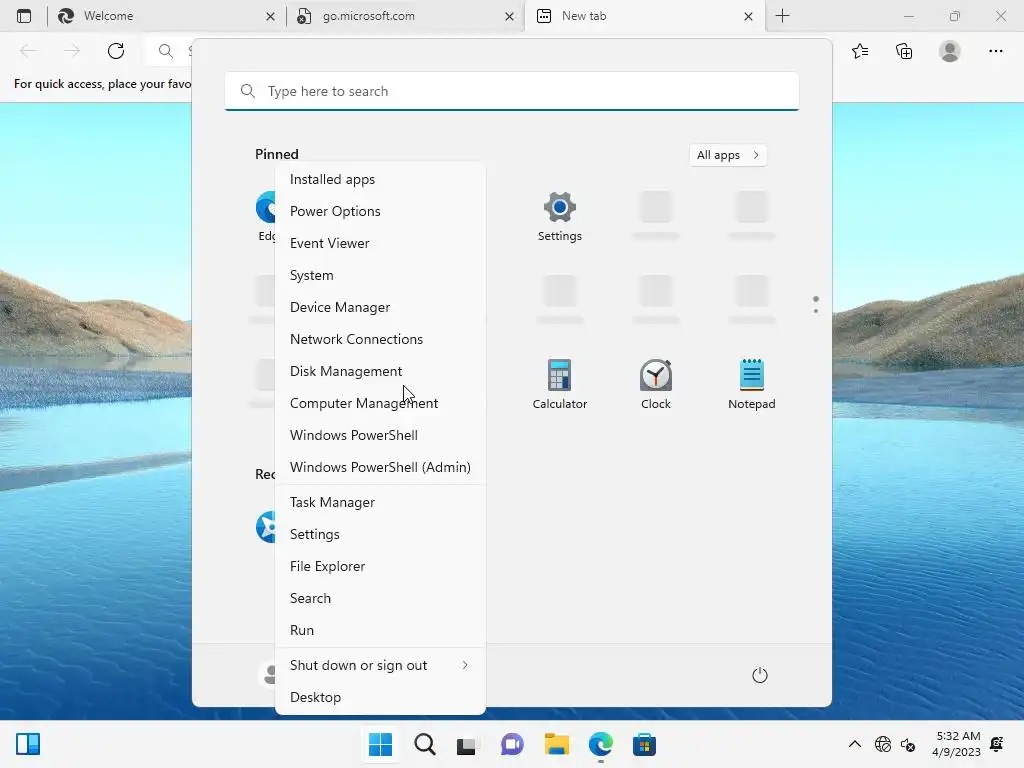
Task: Open Task View on the taskbar
Action: point(466,744)
